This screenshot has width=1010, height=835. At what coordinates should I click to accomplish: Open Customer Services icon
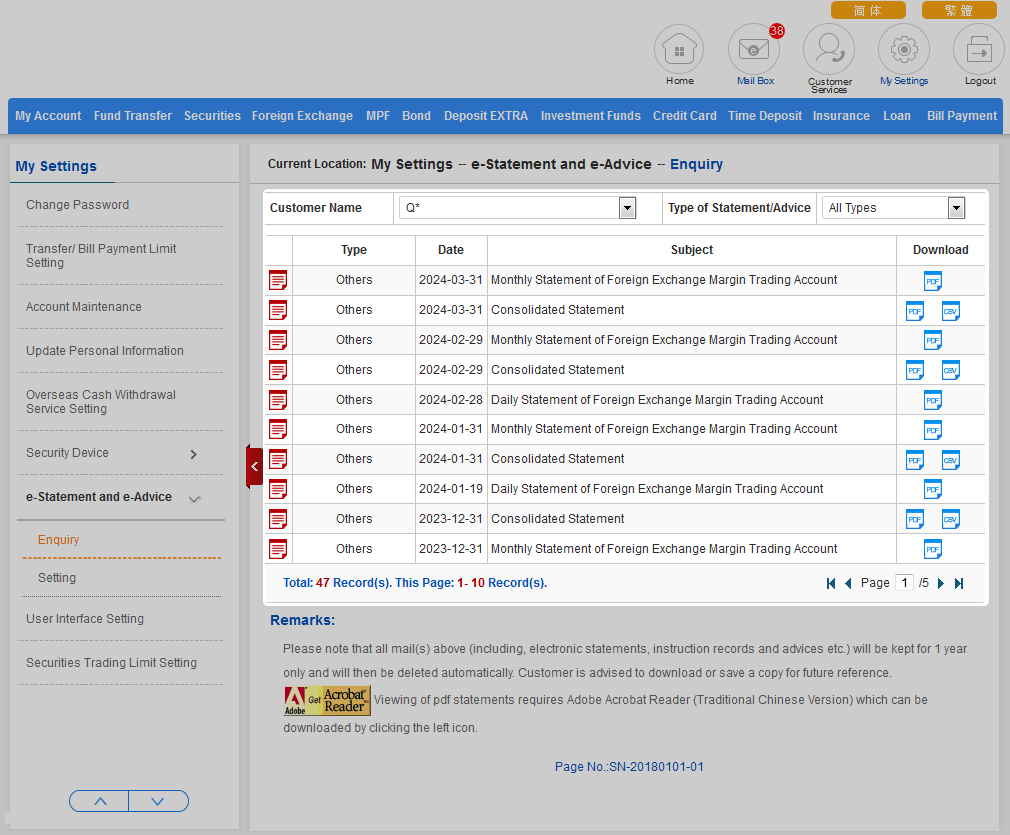click(x=829, y=49)
